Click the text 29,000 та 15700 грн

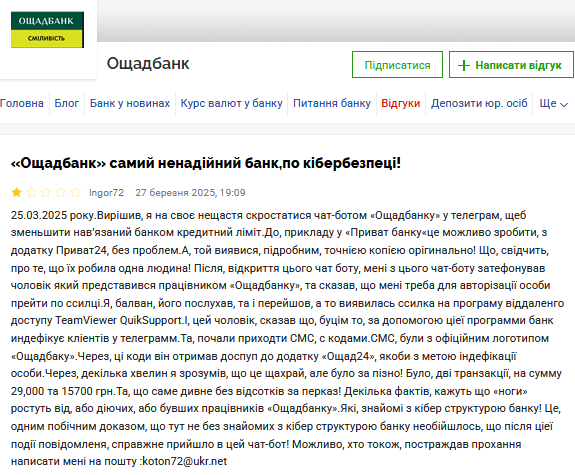click(63, 391)
